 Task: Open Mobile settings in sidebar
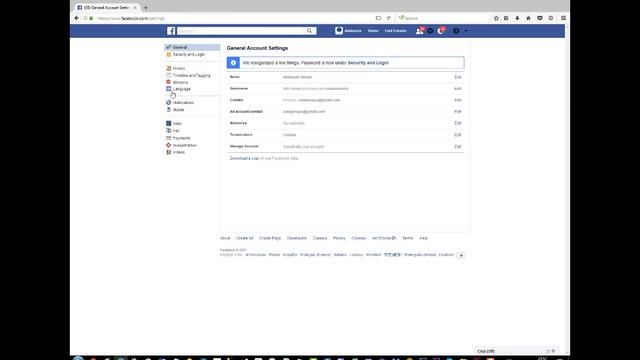point(178,110)
